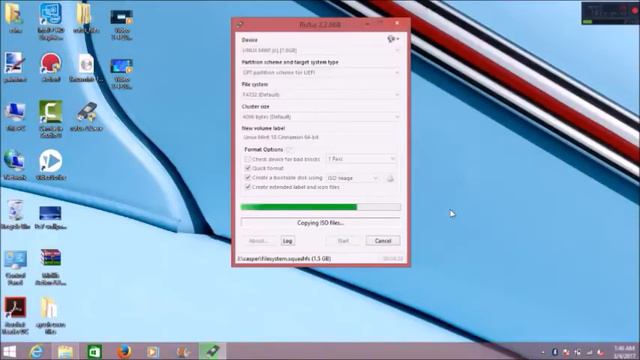The width and height of the screenshot is (640, 360).
Task: Launch Internet Explorer from the taskbar
Action: click(37, 351)
